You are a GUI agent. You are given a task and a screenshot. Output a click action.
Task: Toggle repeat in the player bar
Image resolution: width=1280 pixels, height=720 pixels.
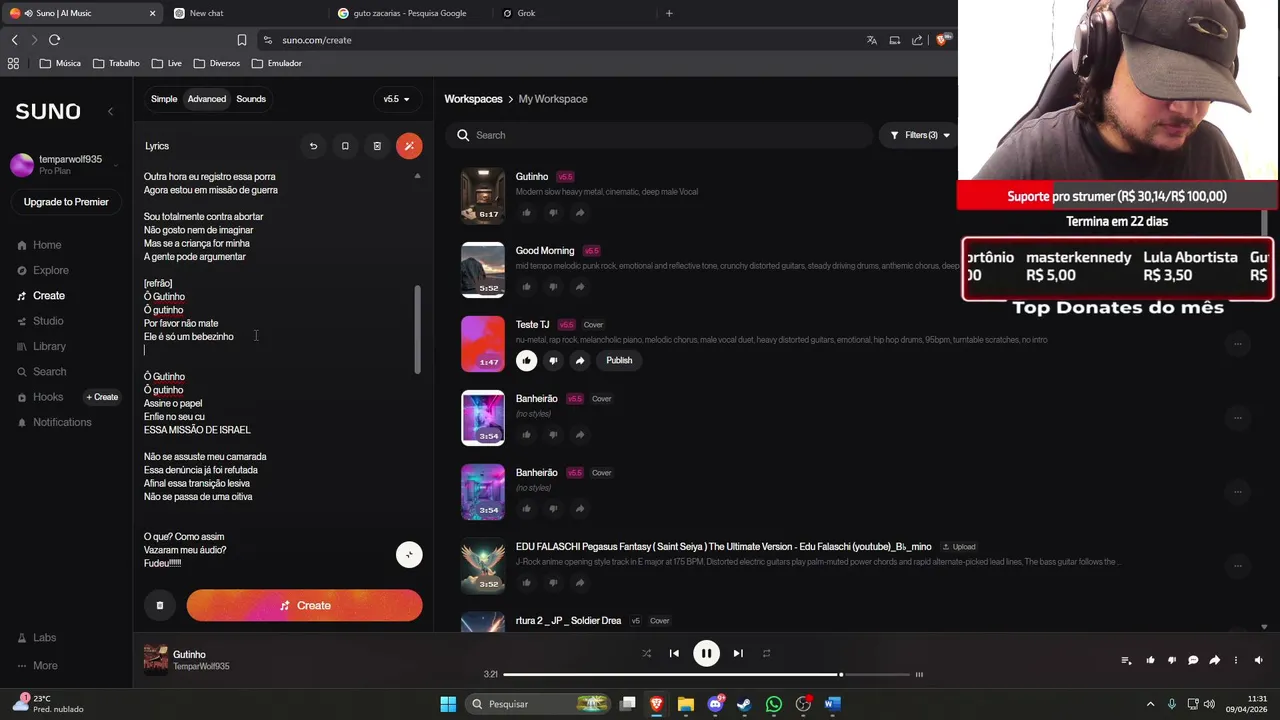pyautogui.click(x=766, y=653)
